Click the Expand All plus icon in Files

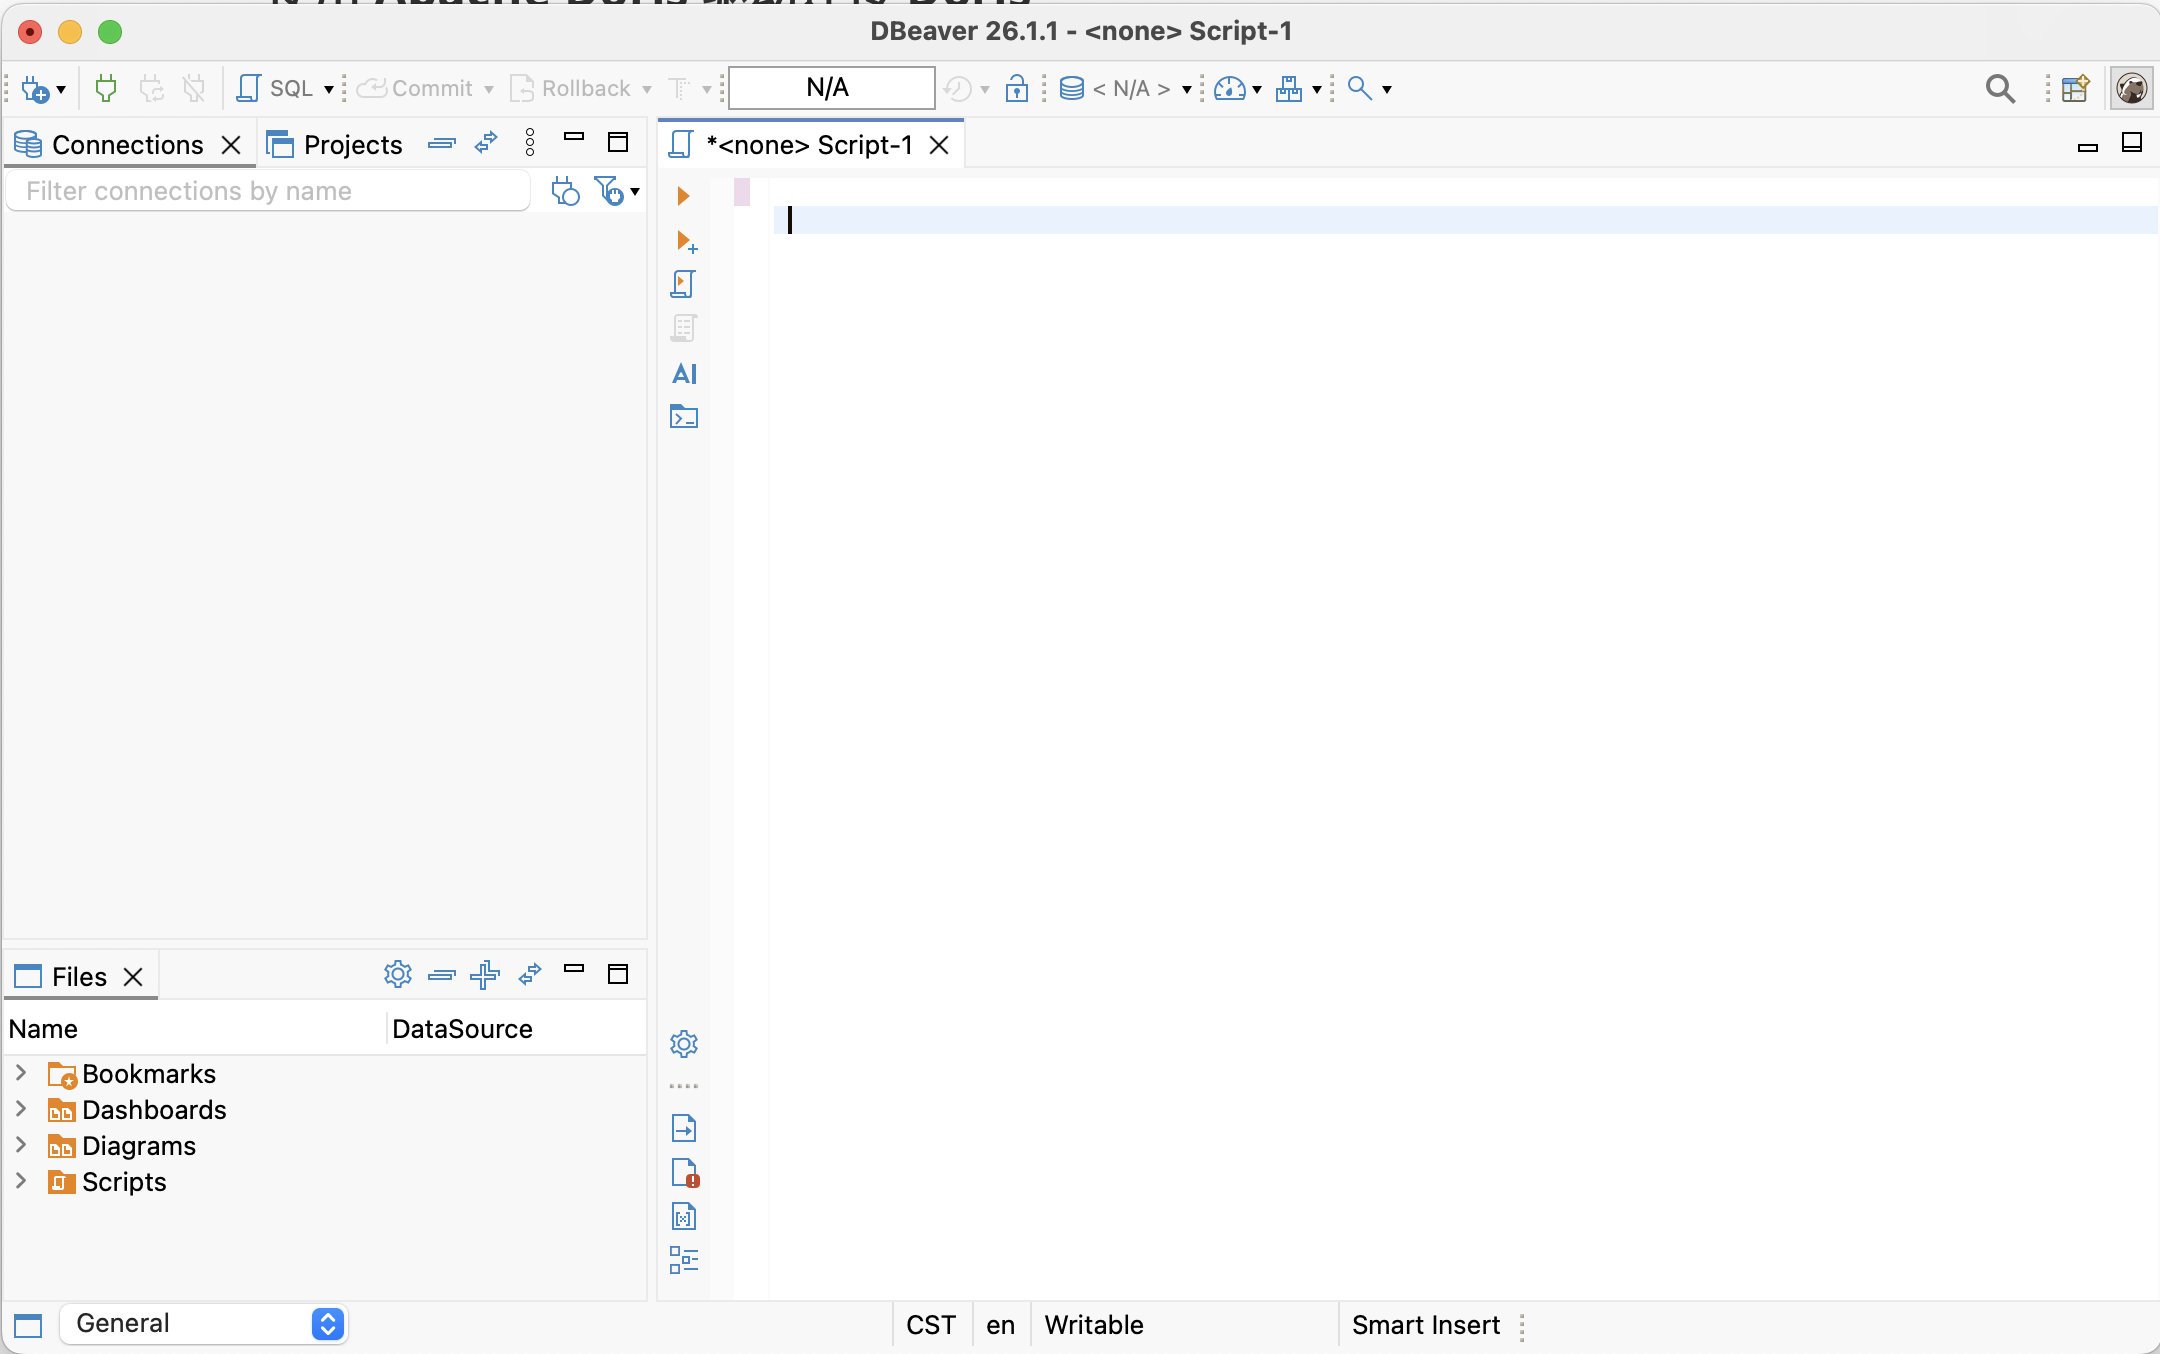coord(485,975)
